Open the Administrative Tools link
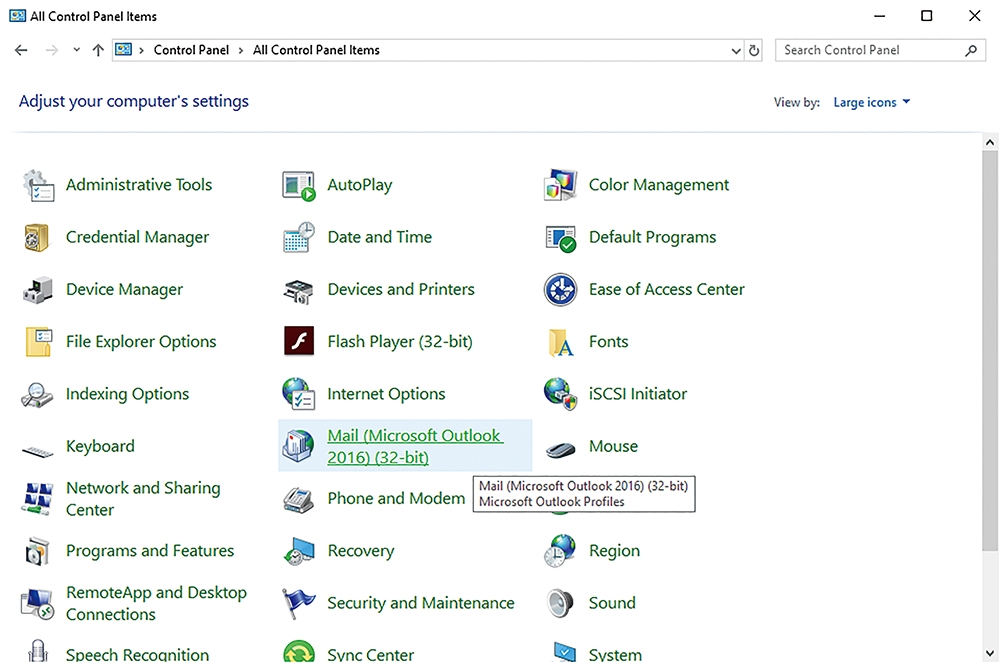1000x663 pixels. pyautogui.click(x=139, y=185)
